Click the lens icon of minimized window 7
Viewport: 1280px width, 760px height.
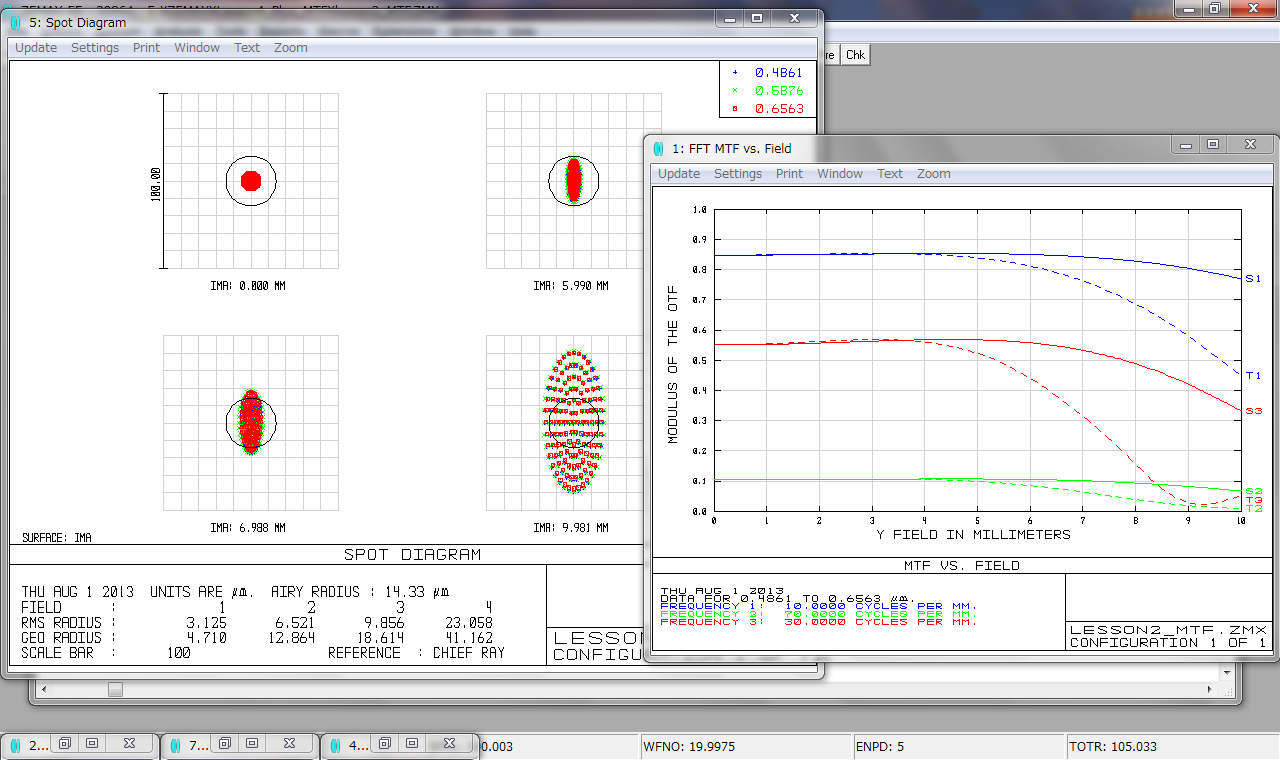tap(175, 745)
